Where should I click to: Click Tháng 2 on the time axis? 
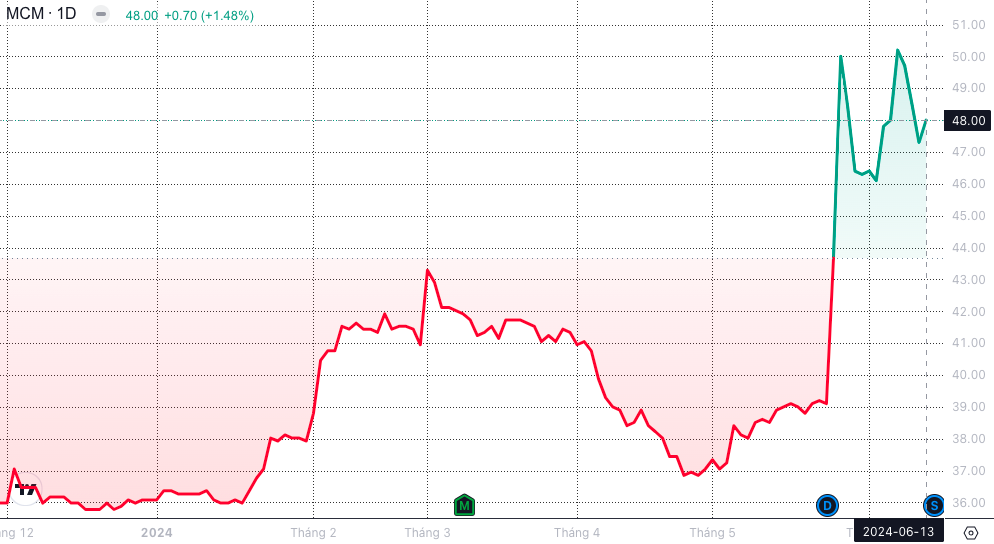313,532
